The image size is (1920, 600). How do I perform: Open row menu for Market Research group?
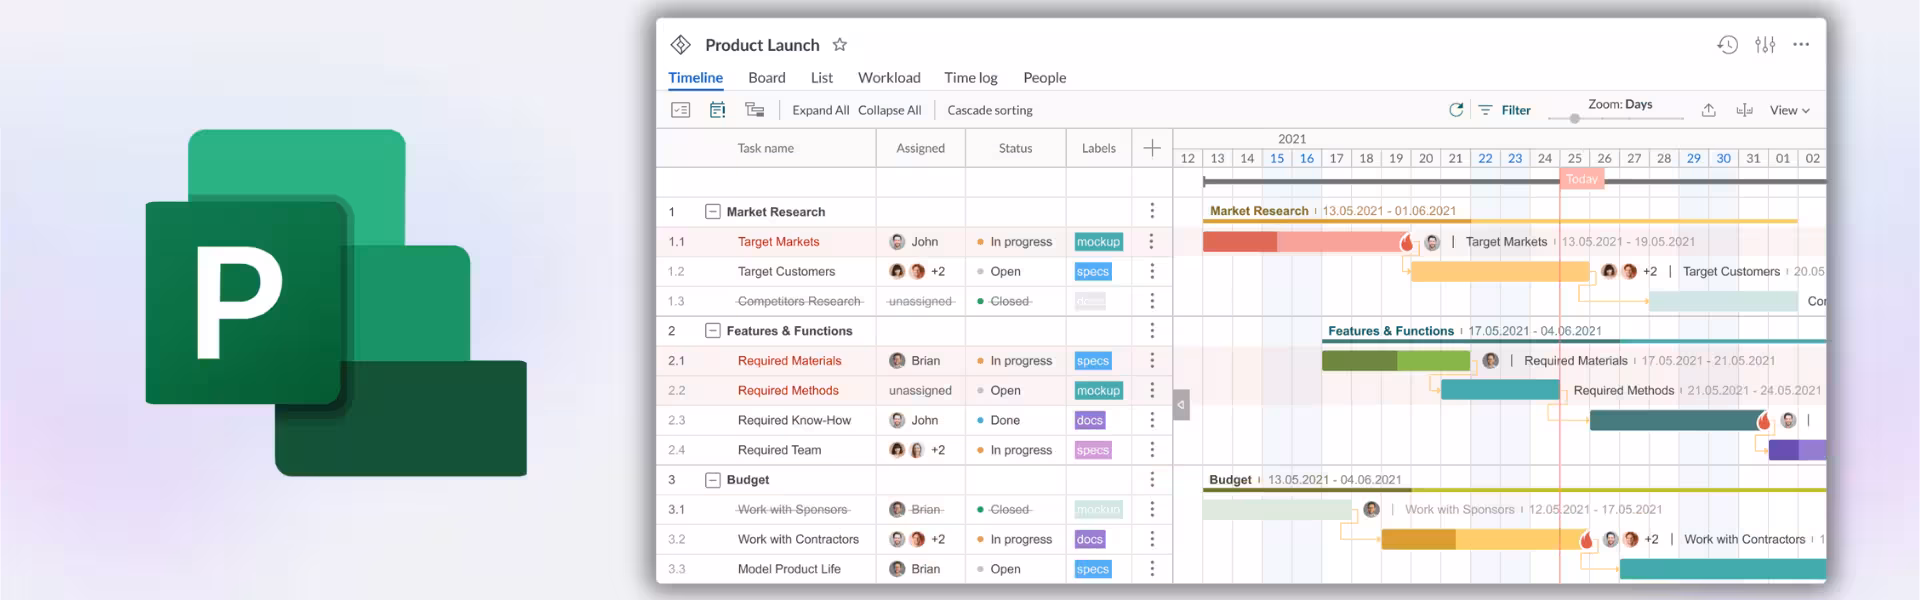1152,211
